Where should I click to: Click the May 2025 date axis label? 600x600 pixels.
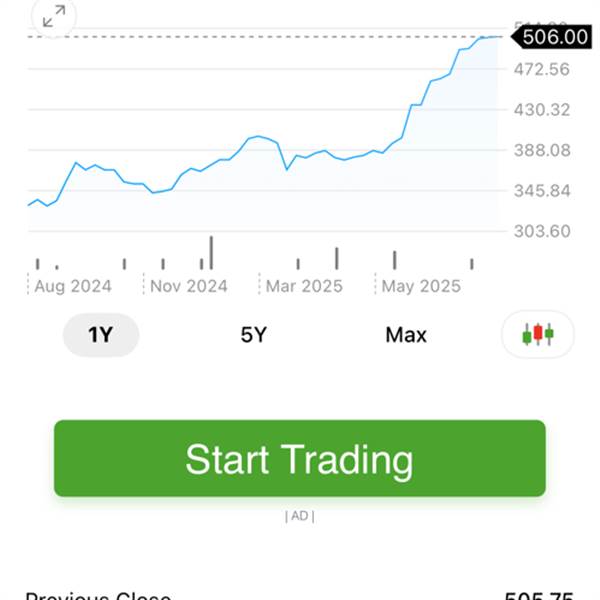pos(421,286)
